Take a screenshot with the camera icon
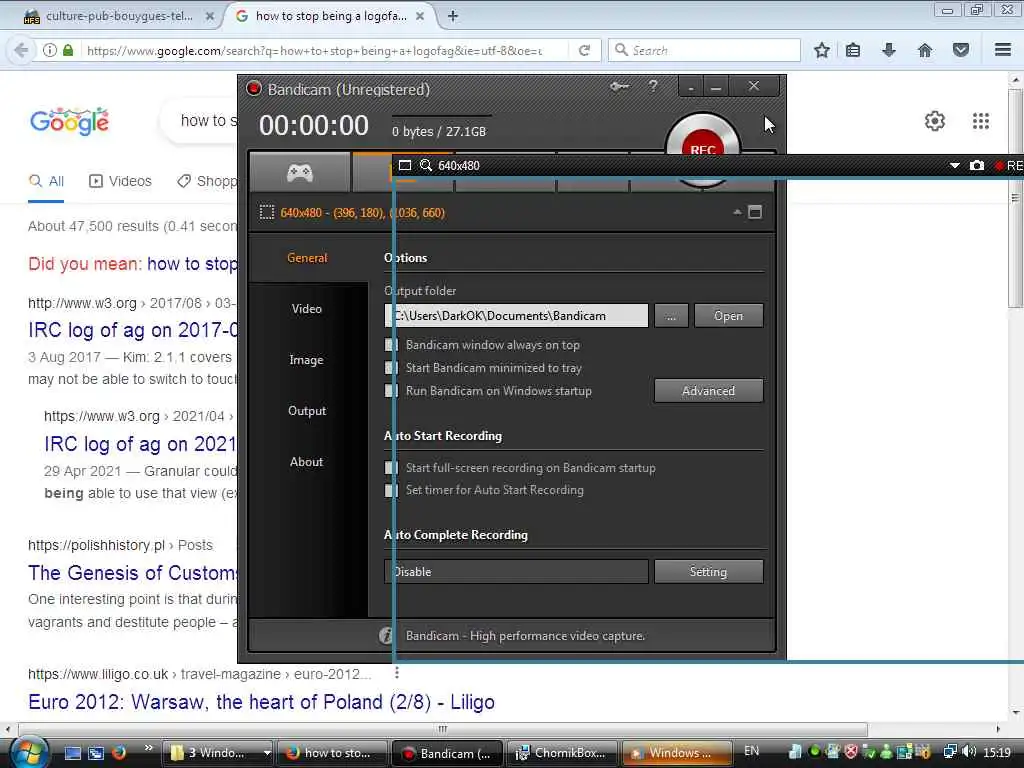Screen dimensions: 1024x768 click(976, 166)
